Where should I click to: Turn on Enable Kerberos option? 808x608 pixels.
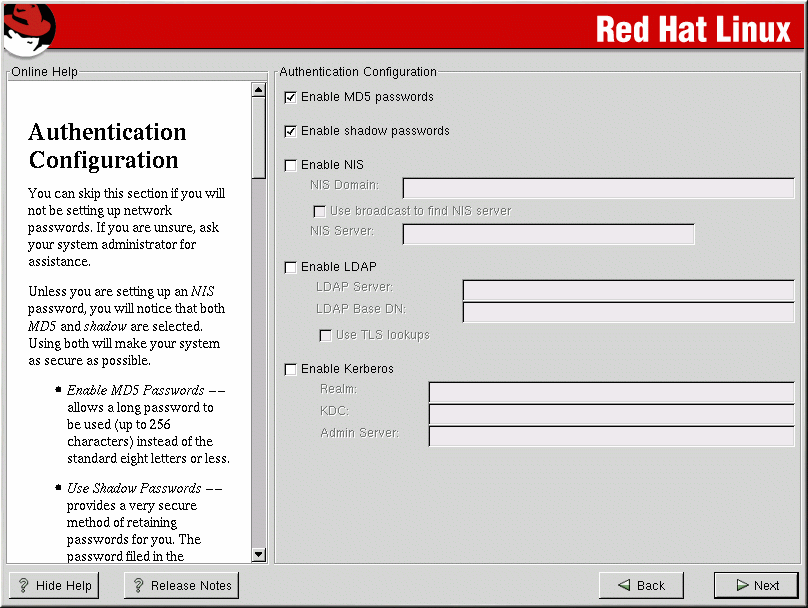coord(291,369)
